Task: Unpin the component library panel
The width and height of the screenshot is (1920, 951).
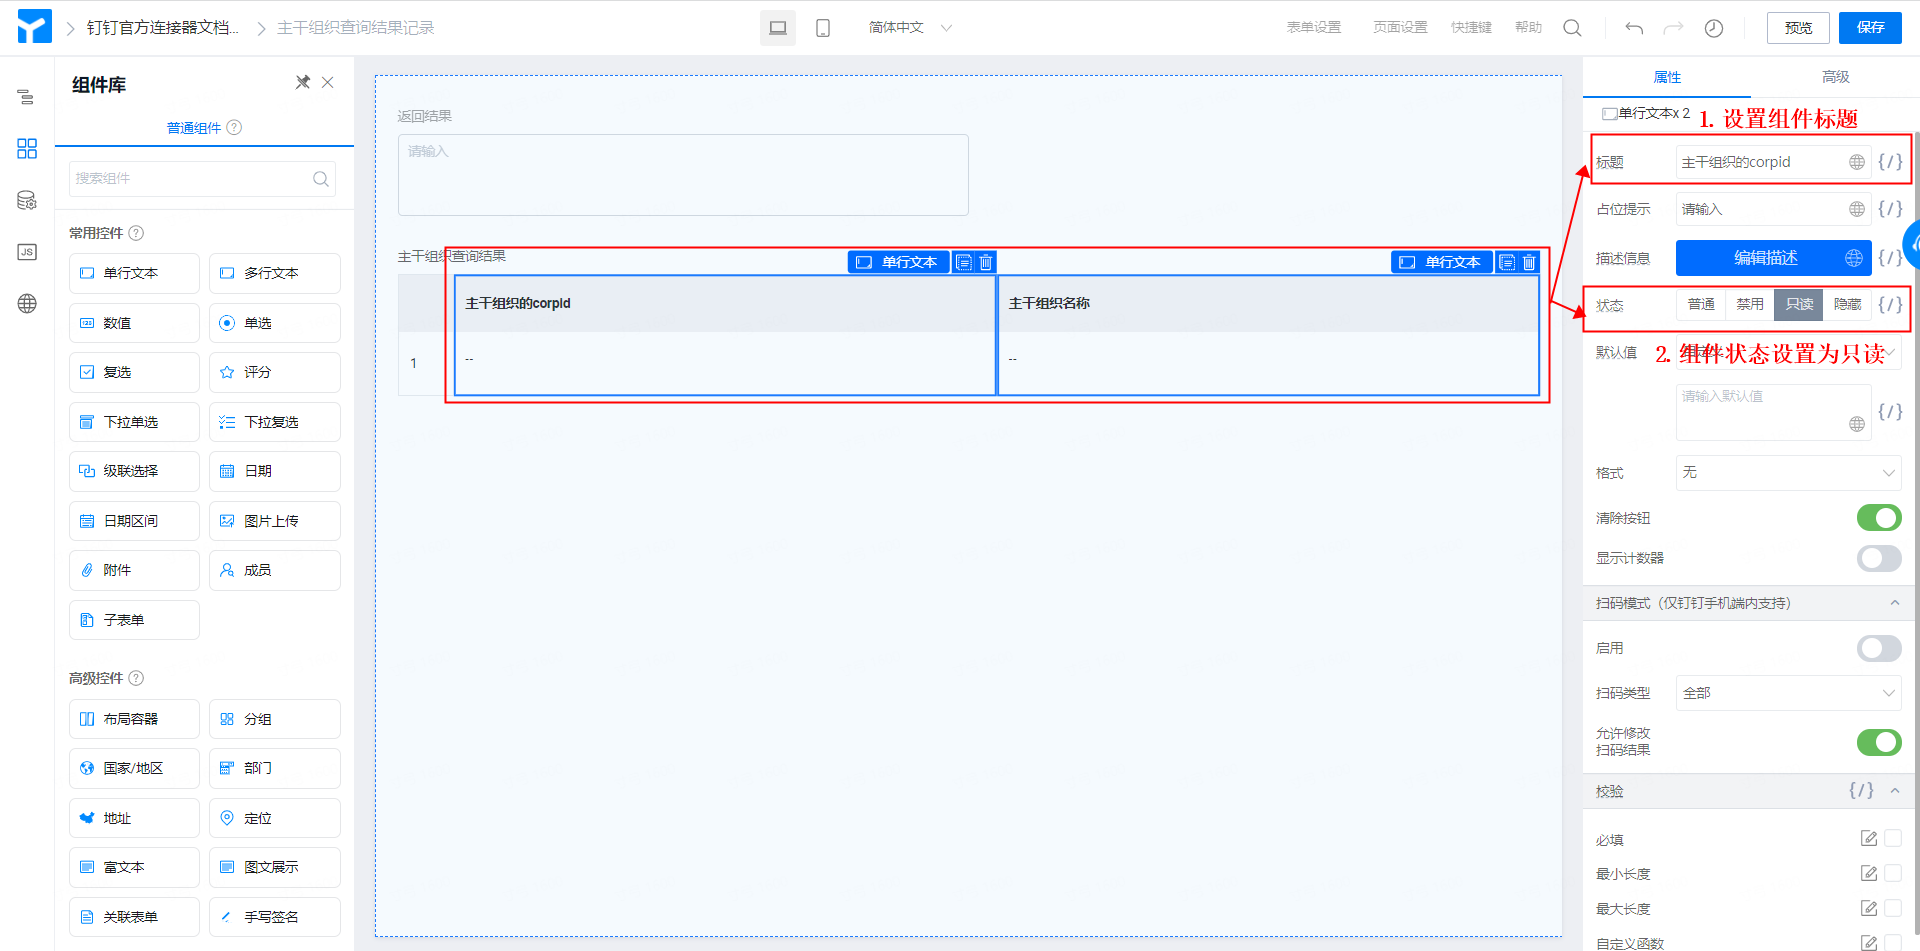Action: pos(302,82)
